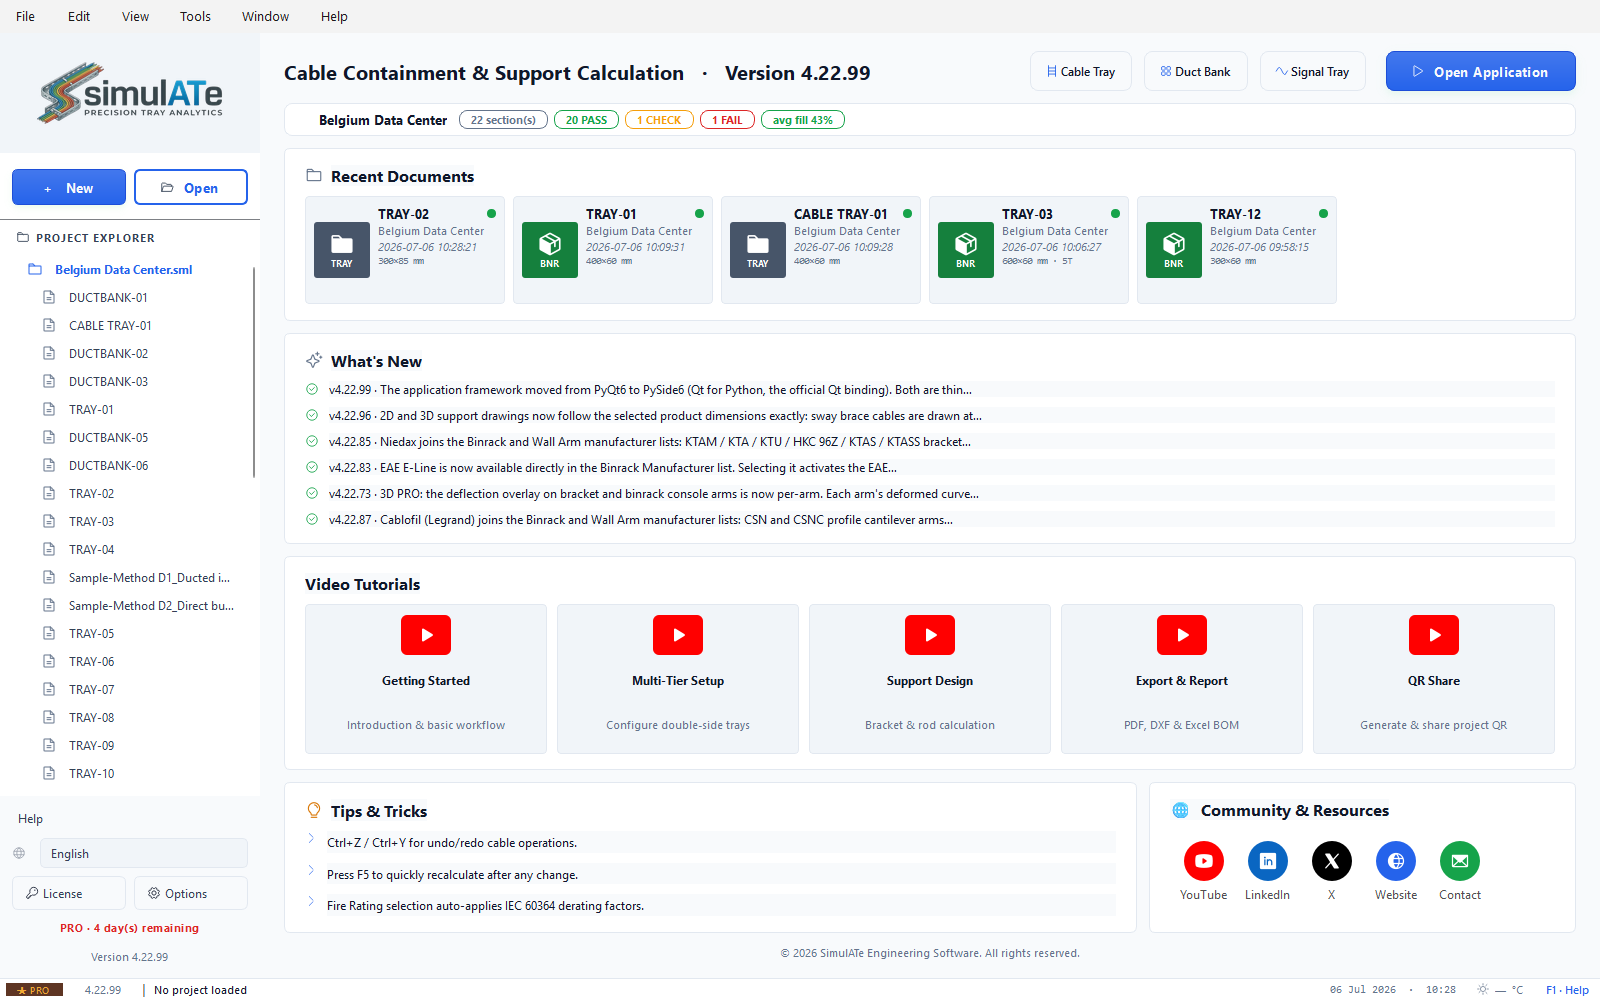The width and height of the screenshot is (1600, 1000).
Task: Click the globe icon beside the language field
Action: [x=19, y=853]
